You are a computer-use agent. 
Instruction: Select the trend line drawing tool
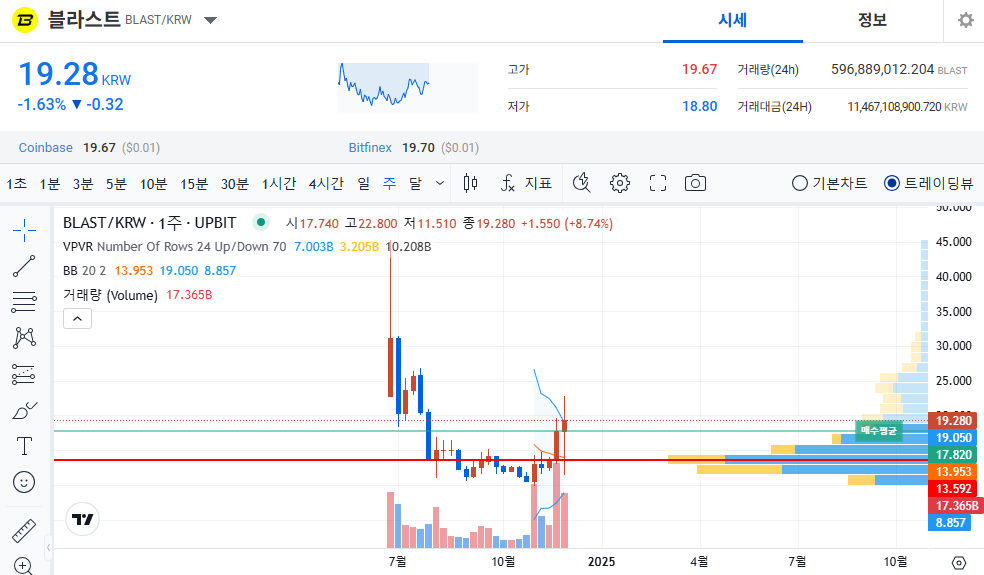tap(24, 266)
